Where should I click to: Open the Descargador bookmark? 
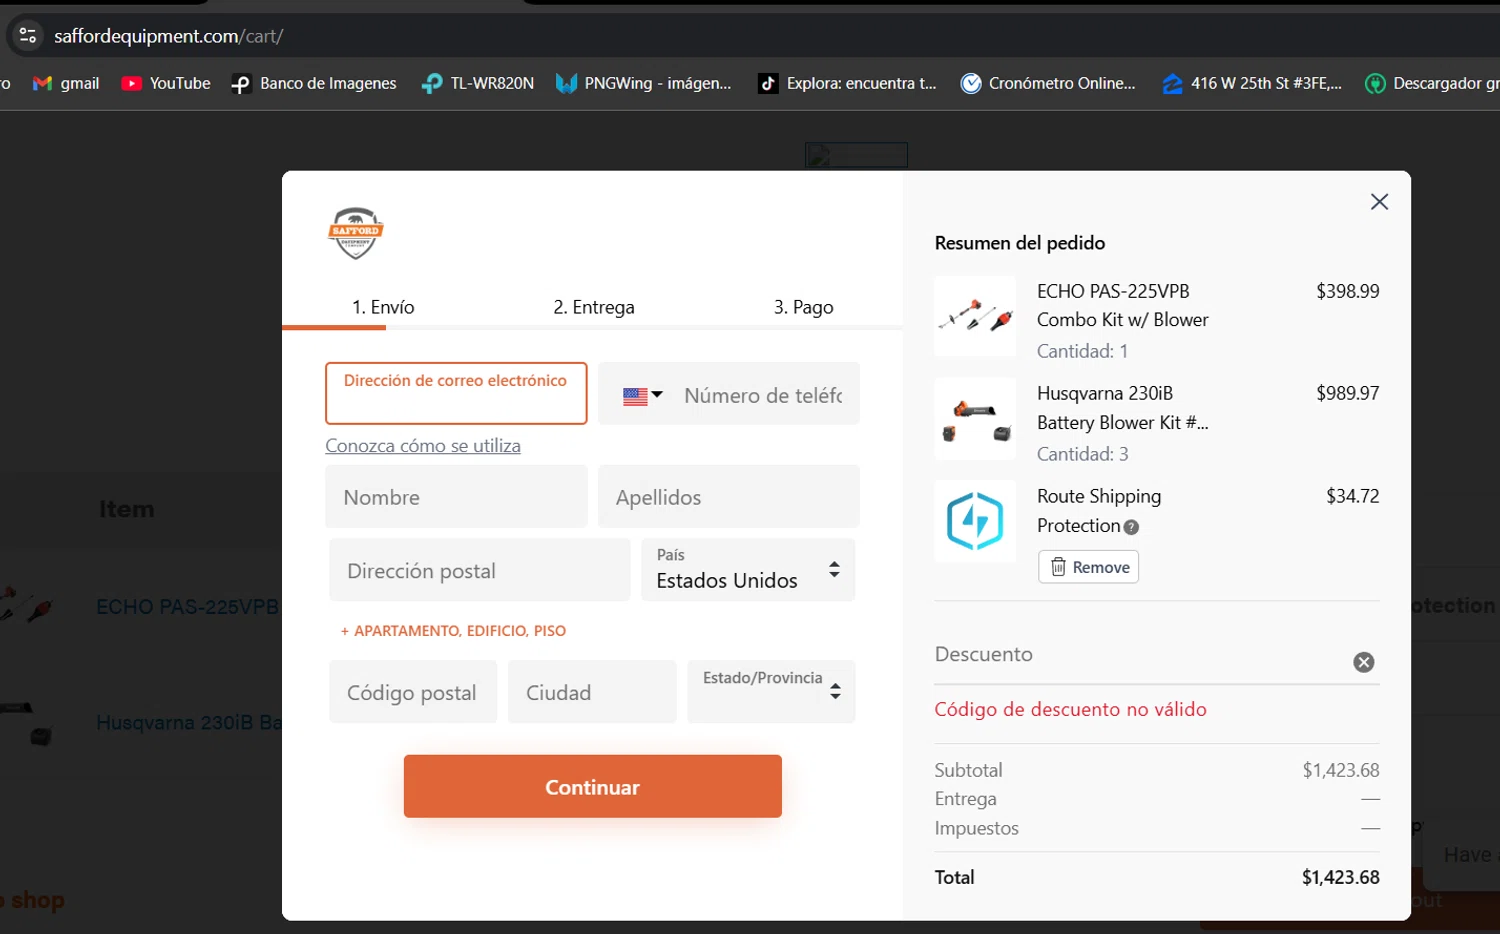[x=1432, y=83]
